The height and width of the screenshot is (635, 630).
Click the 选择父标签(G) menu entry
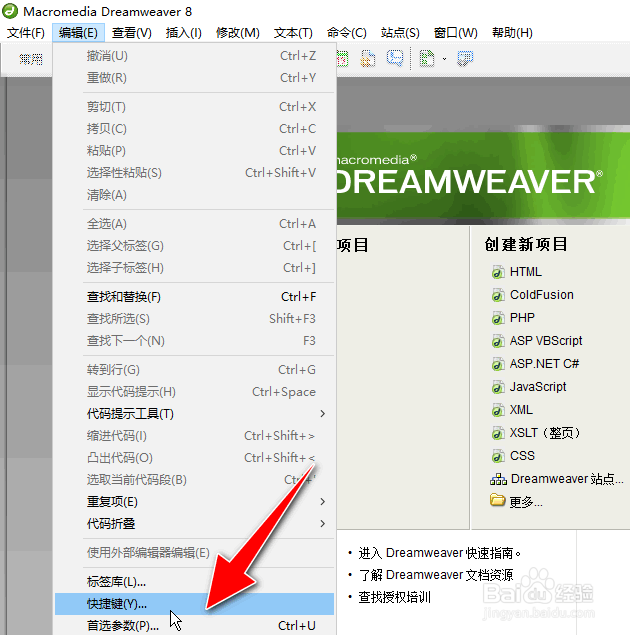(x=194, y=245)
